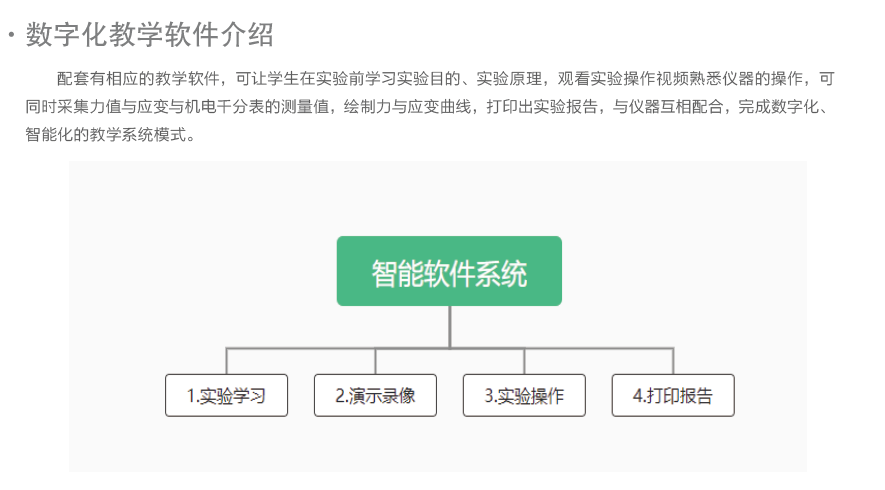Click the green 智能软件系统 box

(449, 271)
